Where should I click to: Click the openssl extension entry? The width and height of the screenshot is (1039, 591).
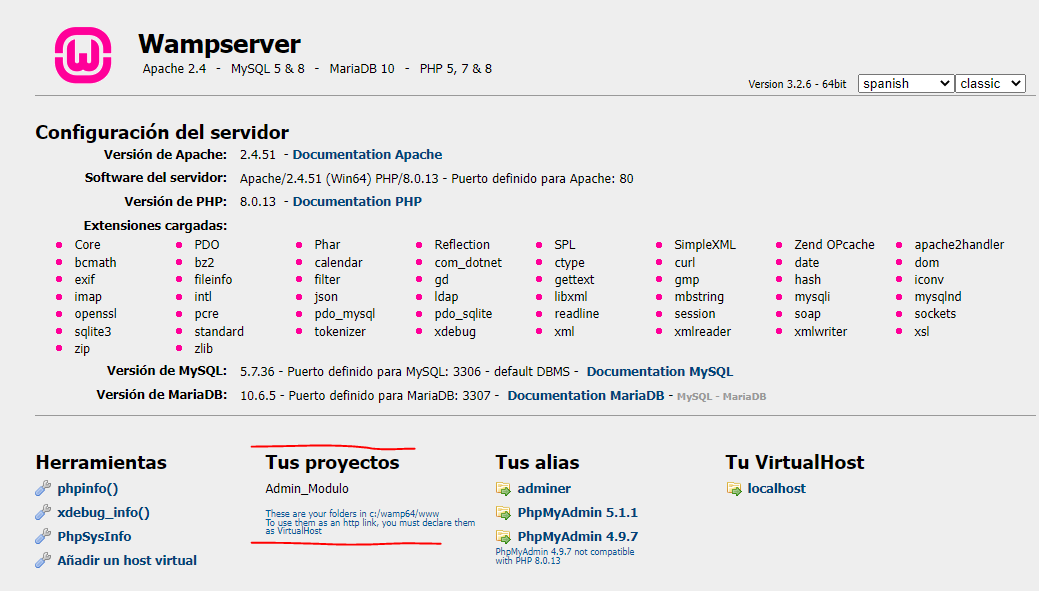(95, 313)
